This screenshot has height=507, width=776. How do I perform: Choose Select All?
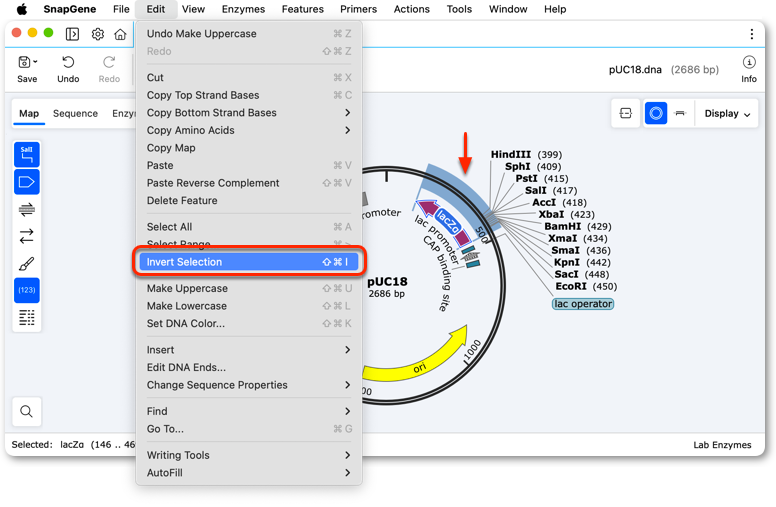(x=249, y=227)
